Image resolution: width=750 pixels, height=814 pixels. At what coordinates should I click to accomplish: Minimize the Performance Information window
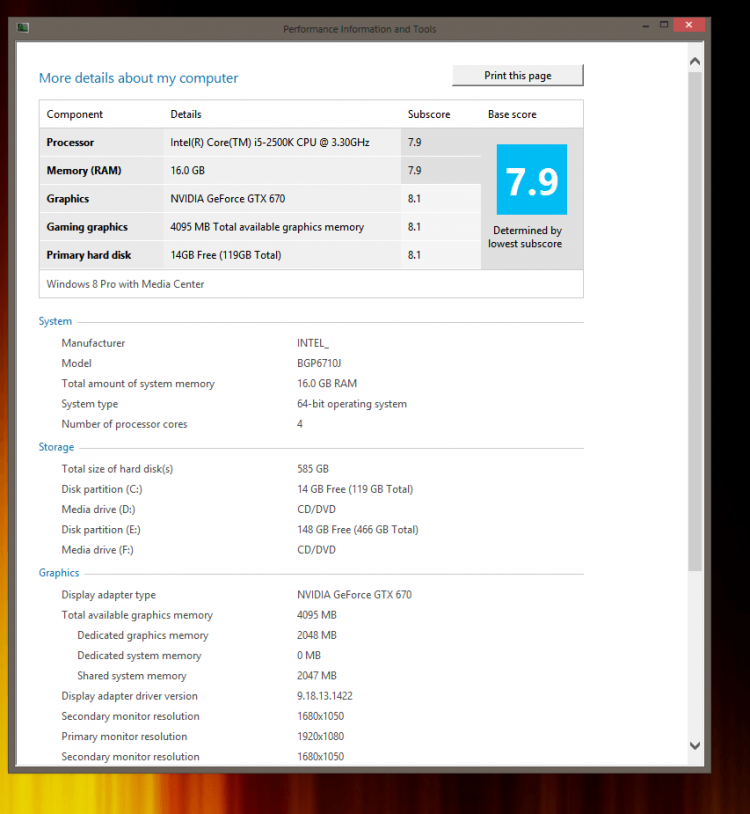646,25
